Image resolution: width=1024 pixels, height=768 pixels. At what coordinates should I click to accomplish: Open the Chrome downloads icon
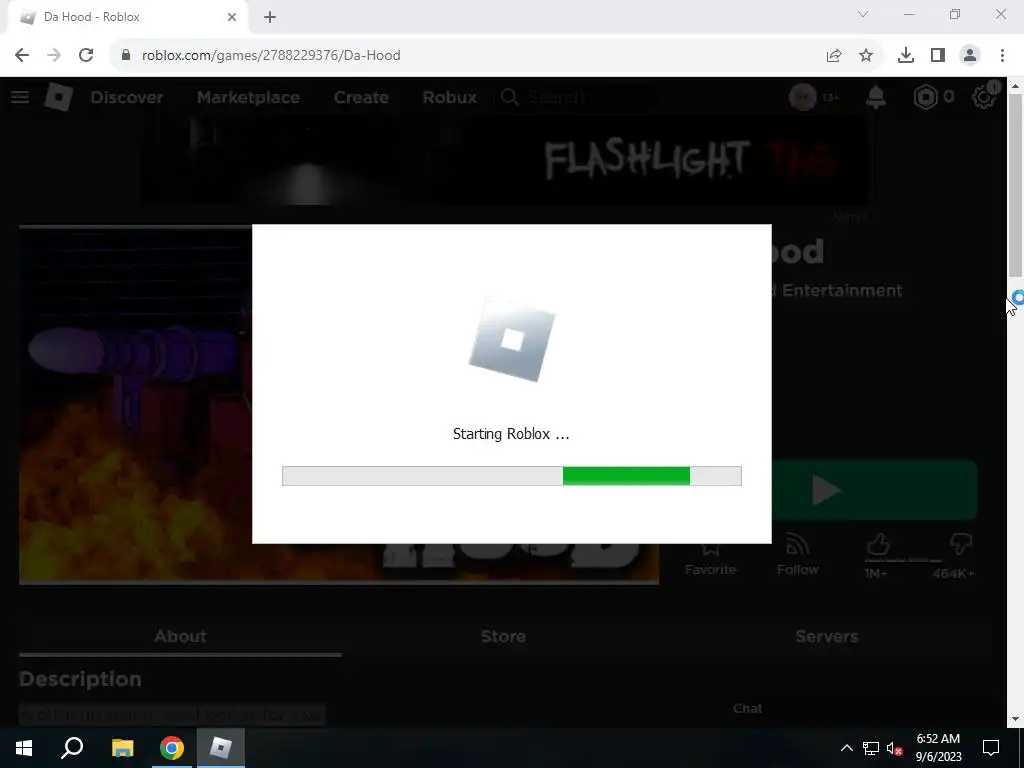pyautogui.click(x=906, y=56)
